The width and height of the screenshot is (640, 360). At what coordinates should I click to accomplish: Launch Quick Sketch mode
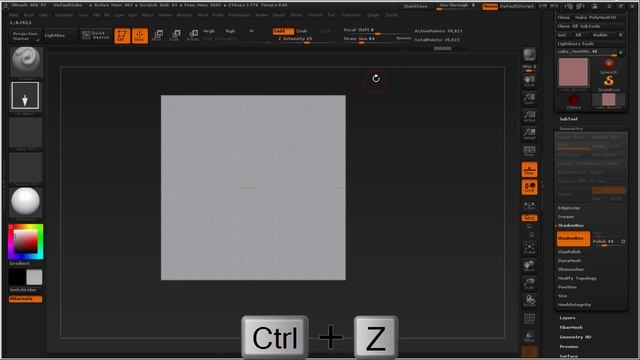pos(95,36)
